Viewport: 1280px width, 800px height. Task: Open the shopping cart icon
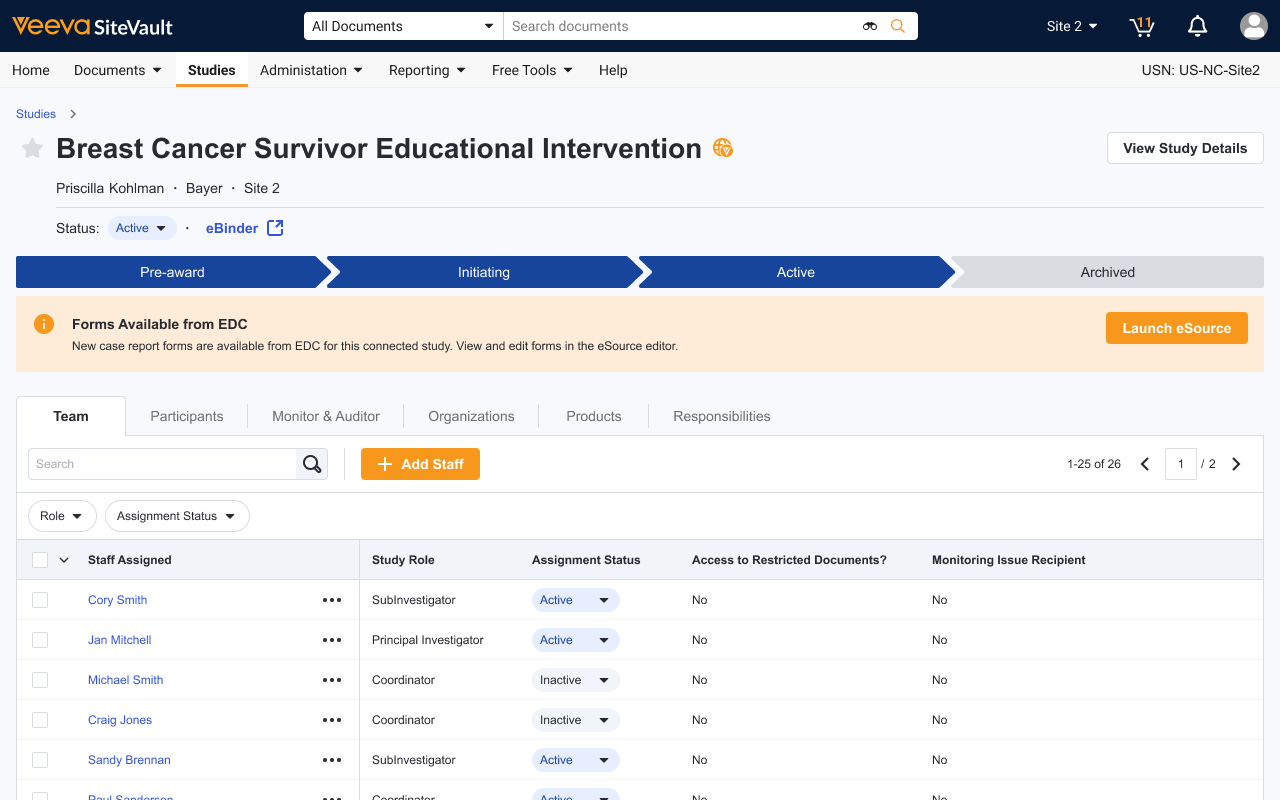1142,26
